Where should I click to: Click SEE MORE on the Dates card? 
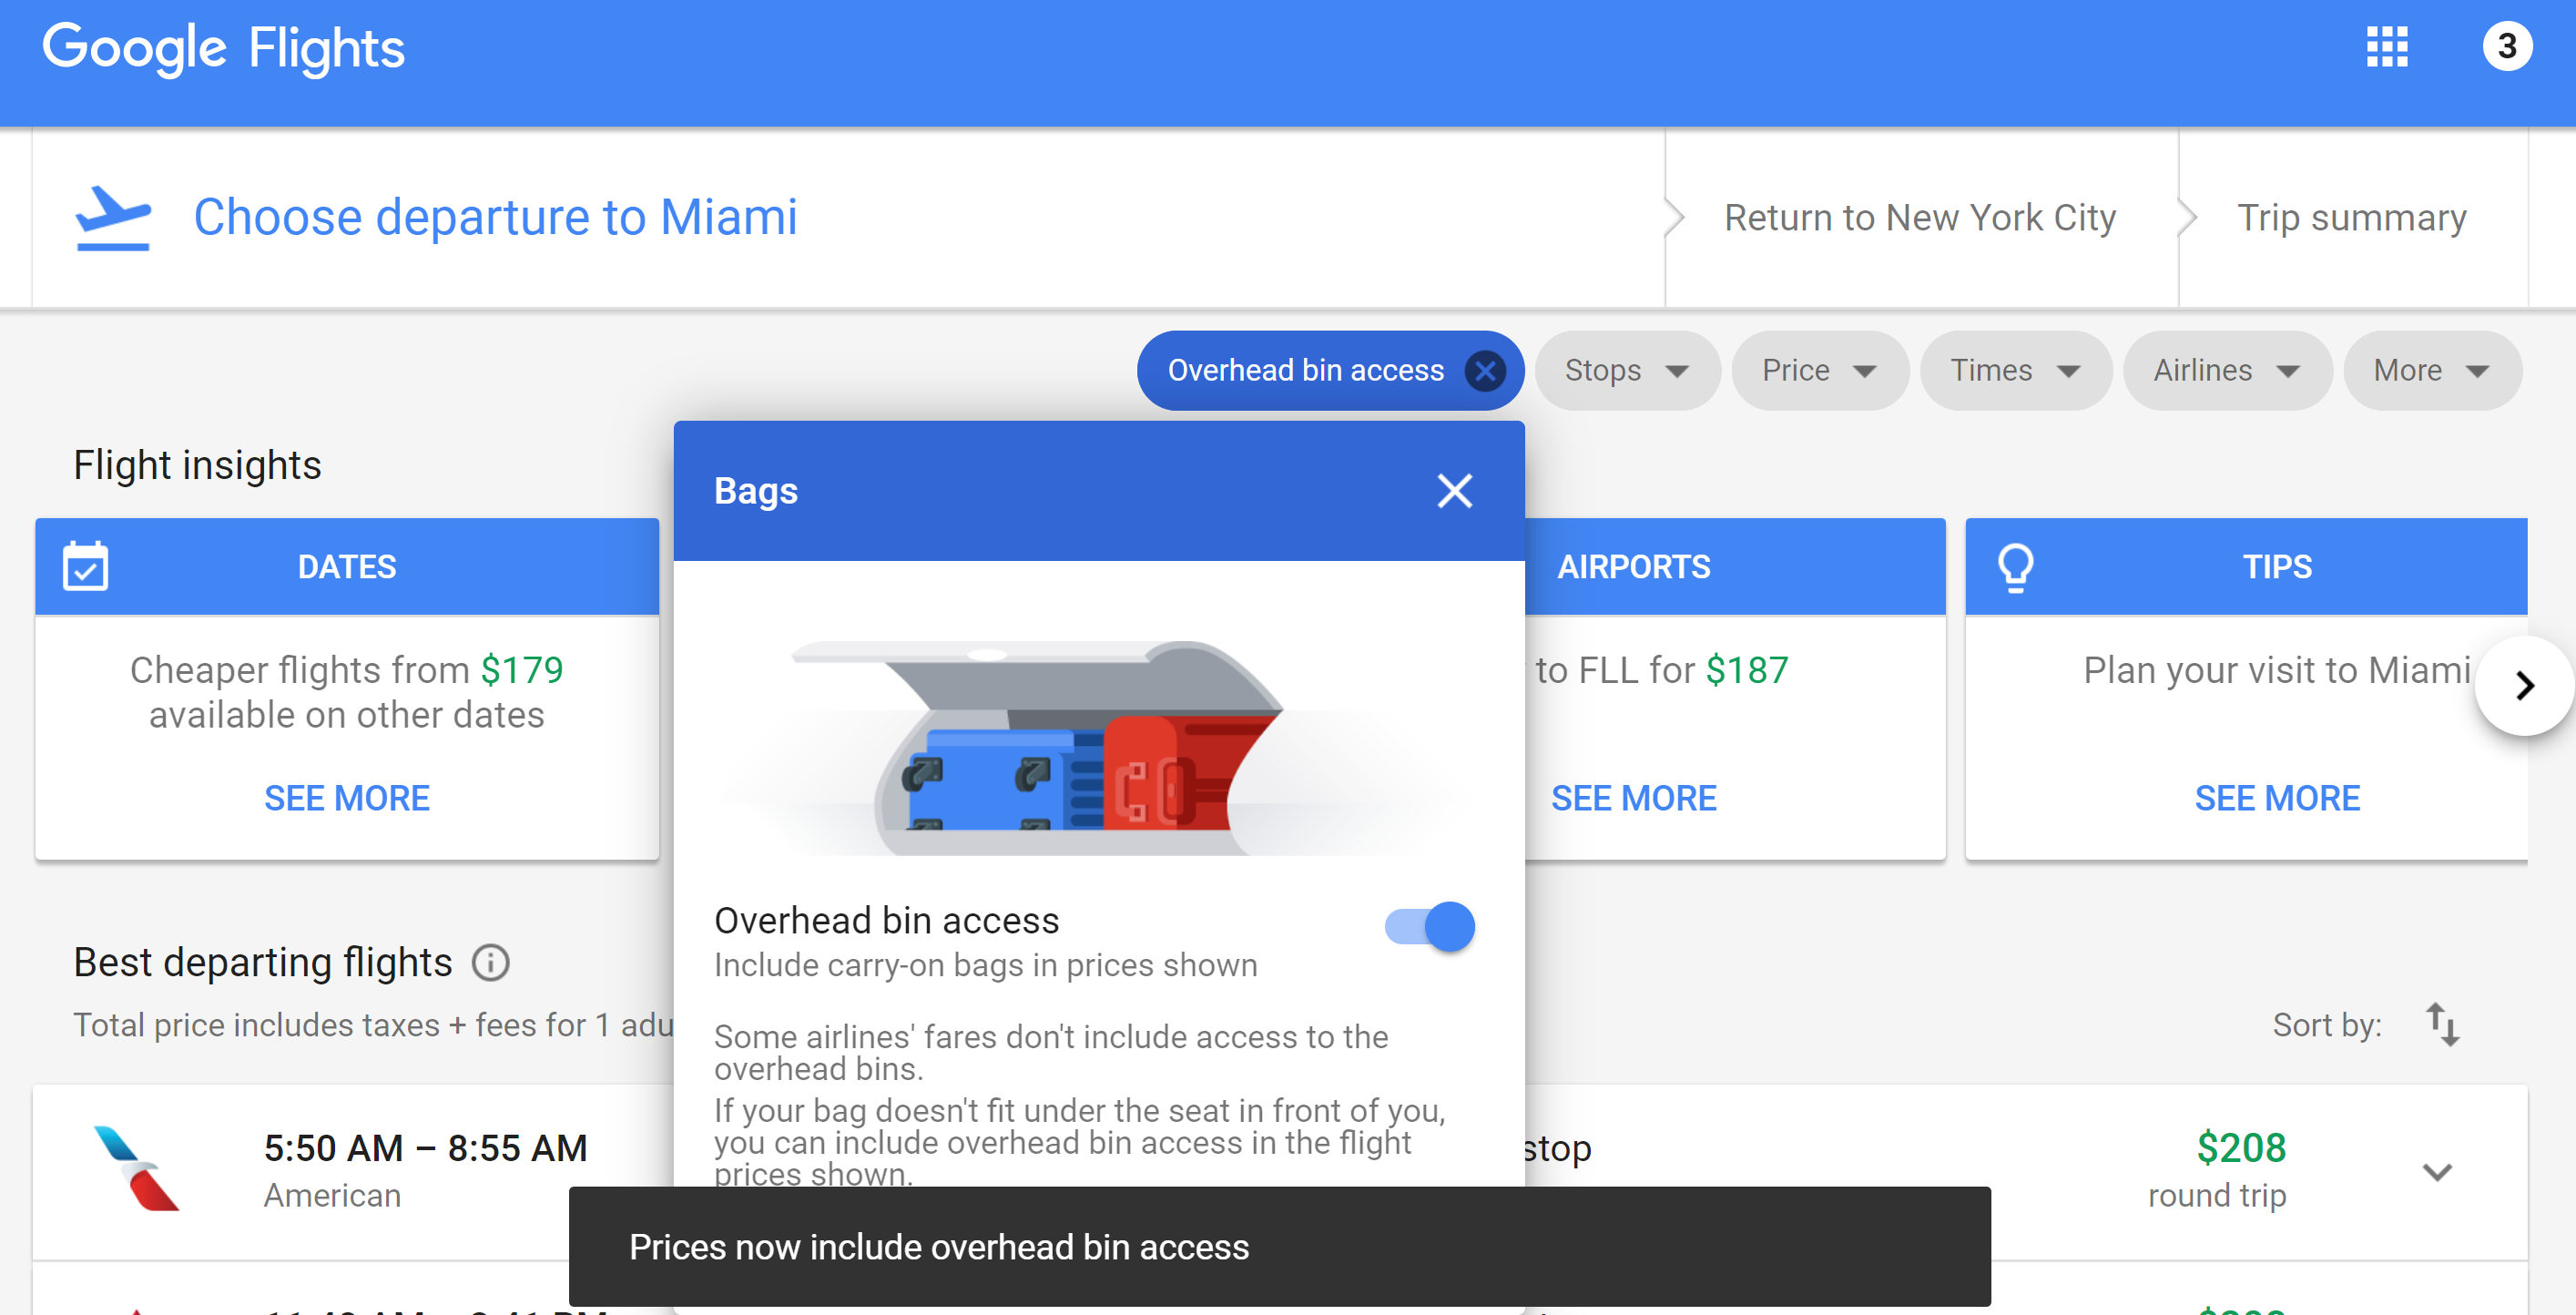click(x=346, y=798)
